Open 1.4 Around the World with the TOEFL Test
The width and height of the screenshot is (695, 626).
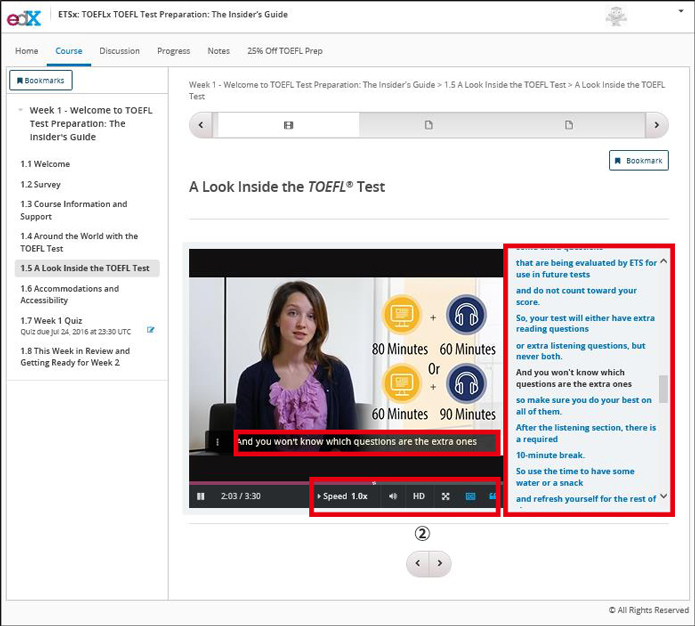tap(79, 242)
